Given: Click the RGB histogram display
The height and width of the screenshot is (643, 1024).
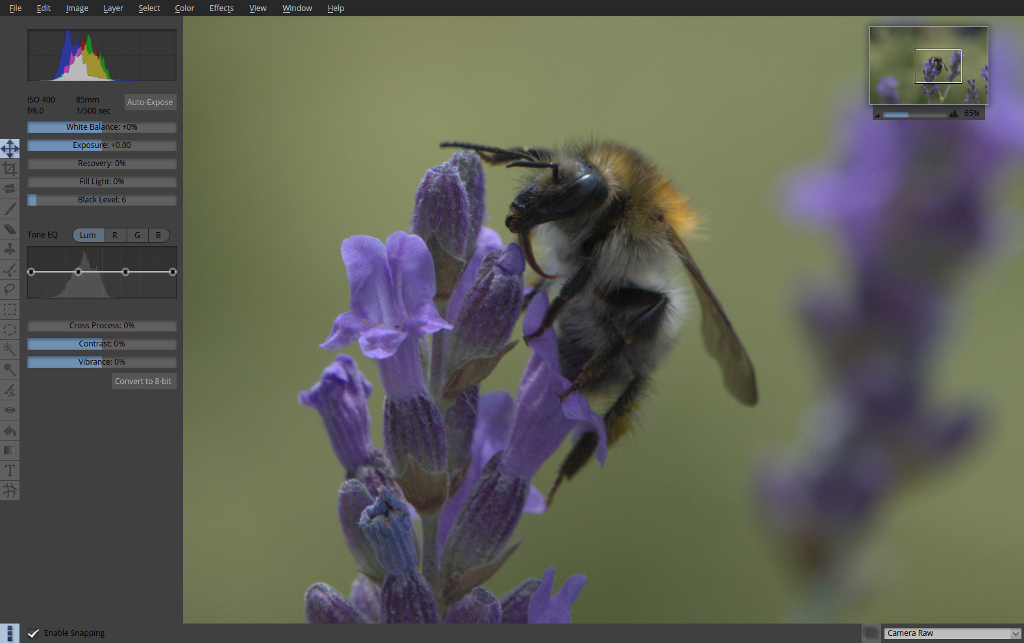Looking at the screenshot, I should [102, 55].
